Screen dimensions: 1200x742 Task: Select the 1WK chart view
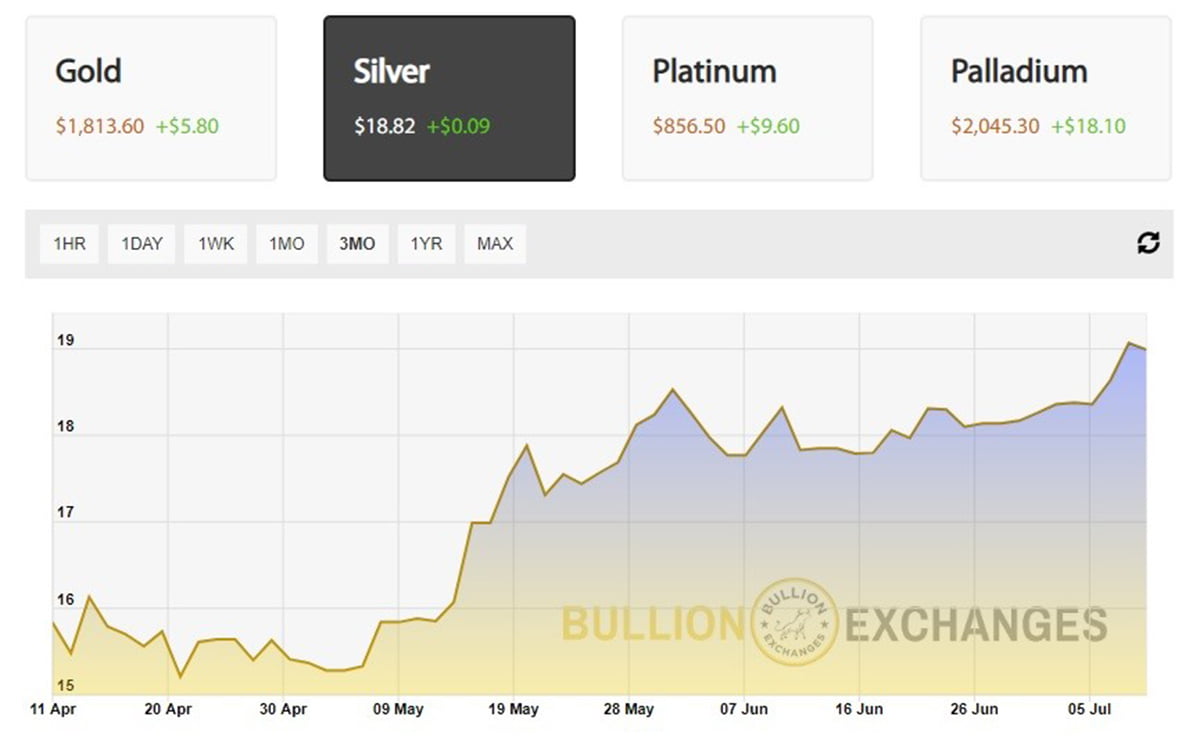(214, 243)
